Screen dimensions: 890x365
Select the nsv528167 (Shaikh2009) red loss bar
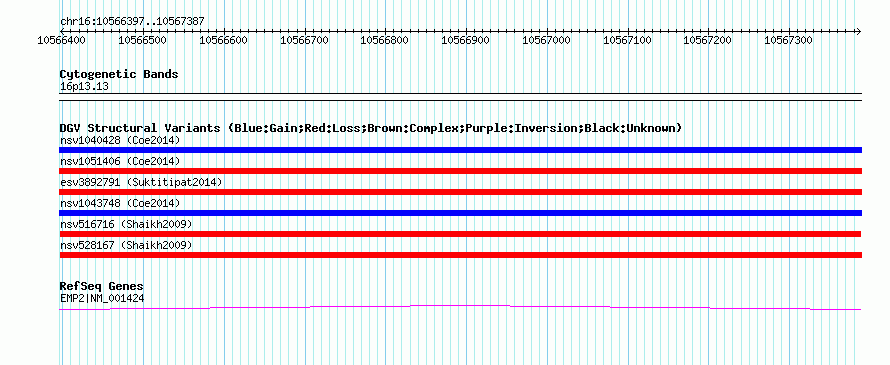[x=460, y=255]
